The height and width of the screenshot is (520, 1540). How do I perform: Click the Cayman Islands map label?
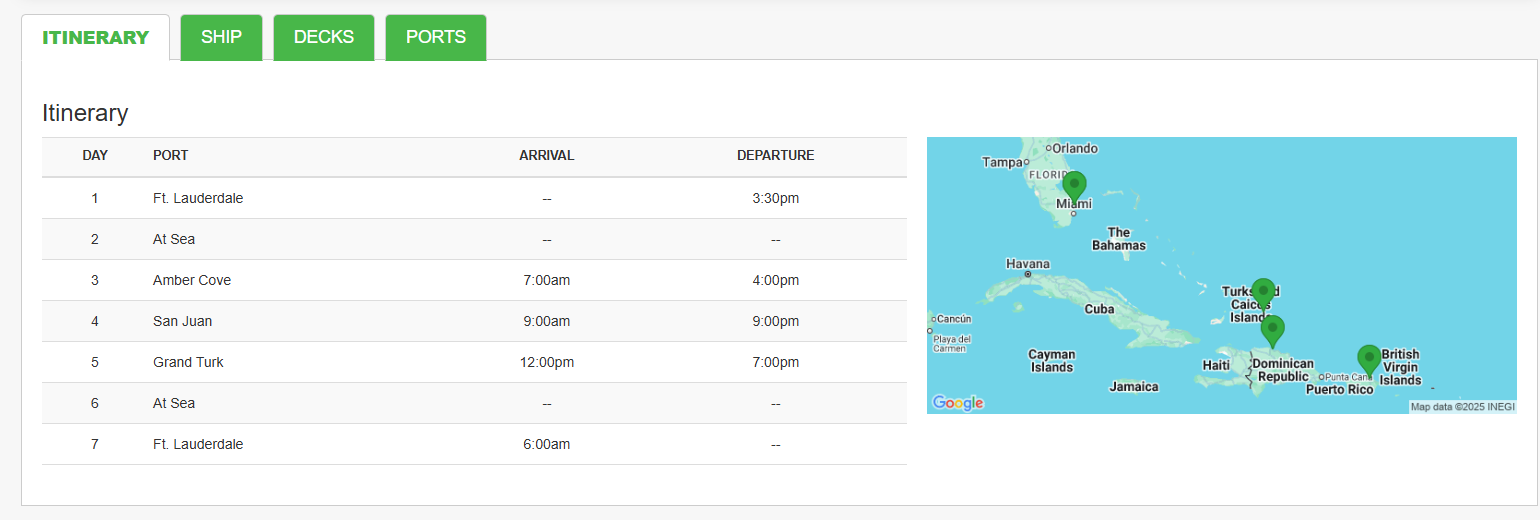tap(1052, 360)
